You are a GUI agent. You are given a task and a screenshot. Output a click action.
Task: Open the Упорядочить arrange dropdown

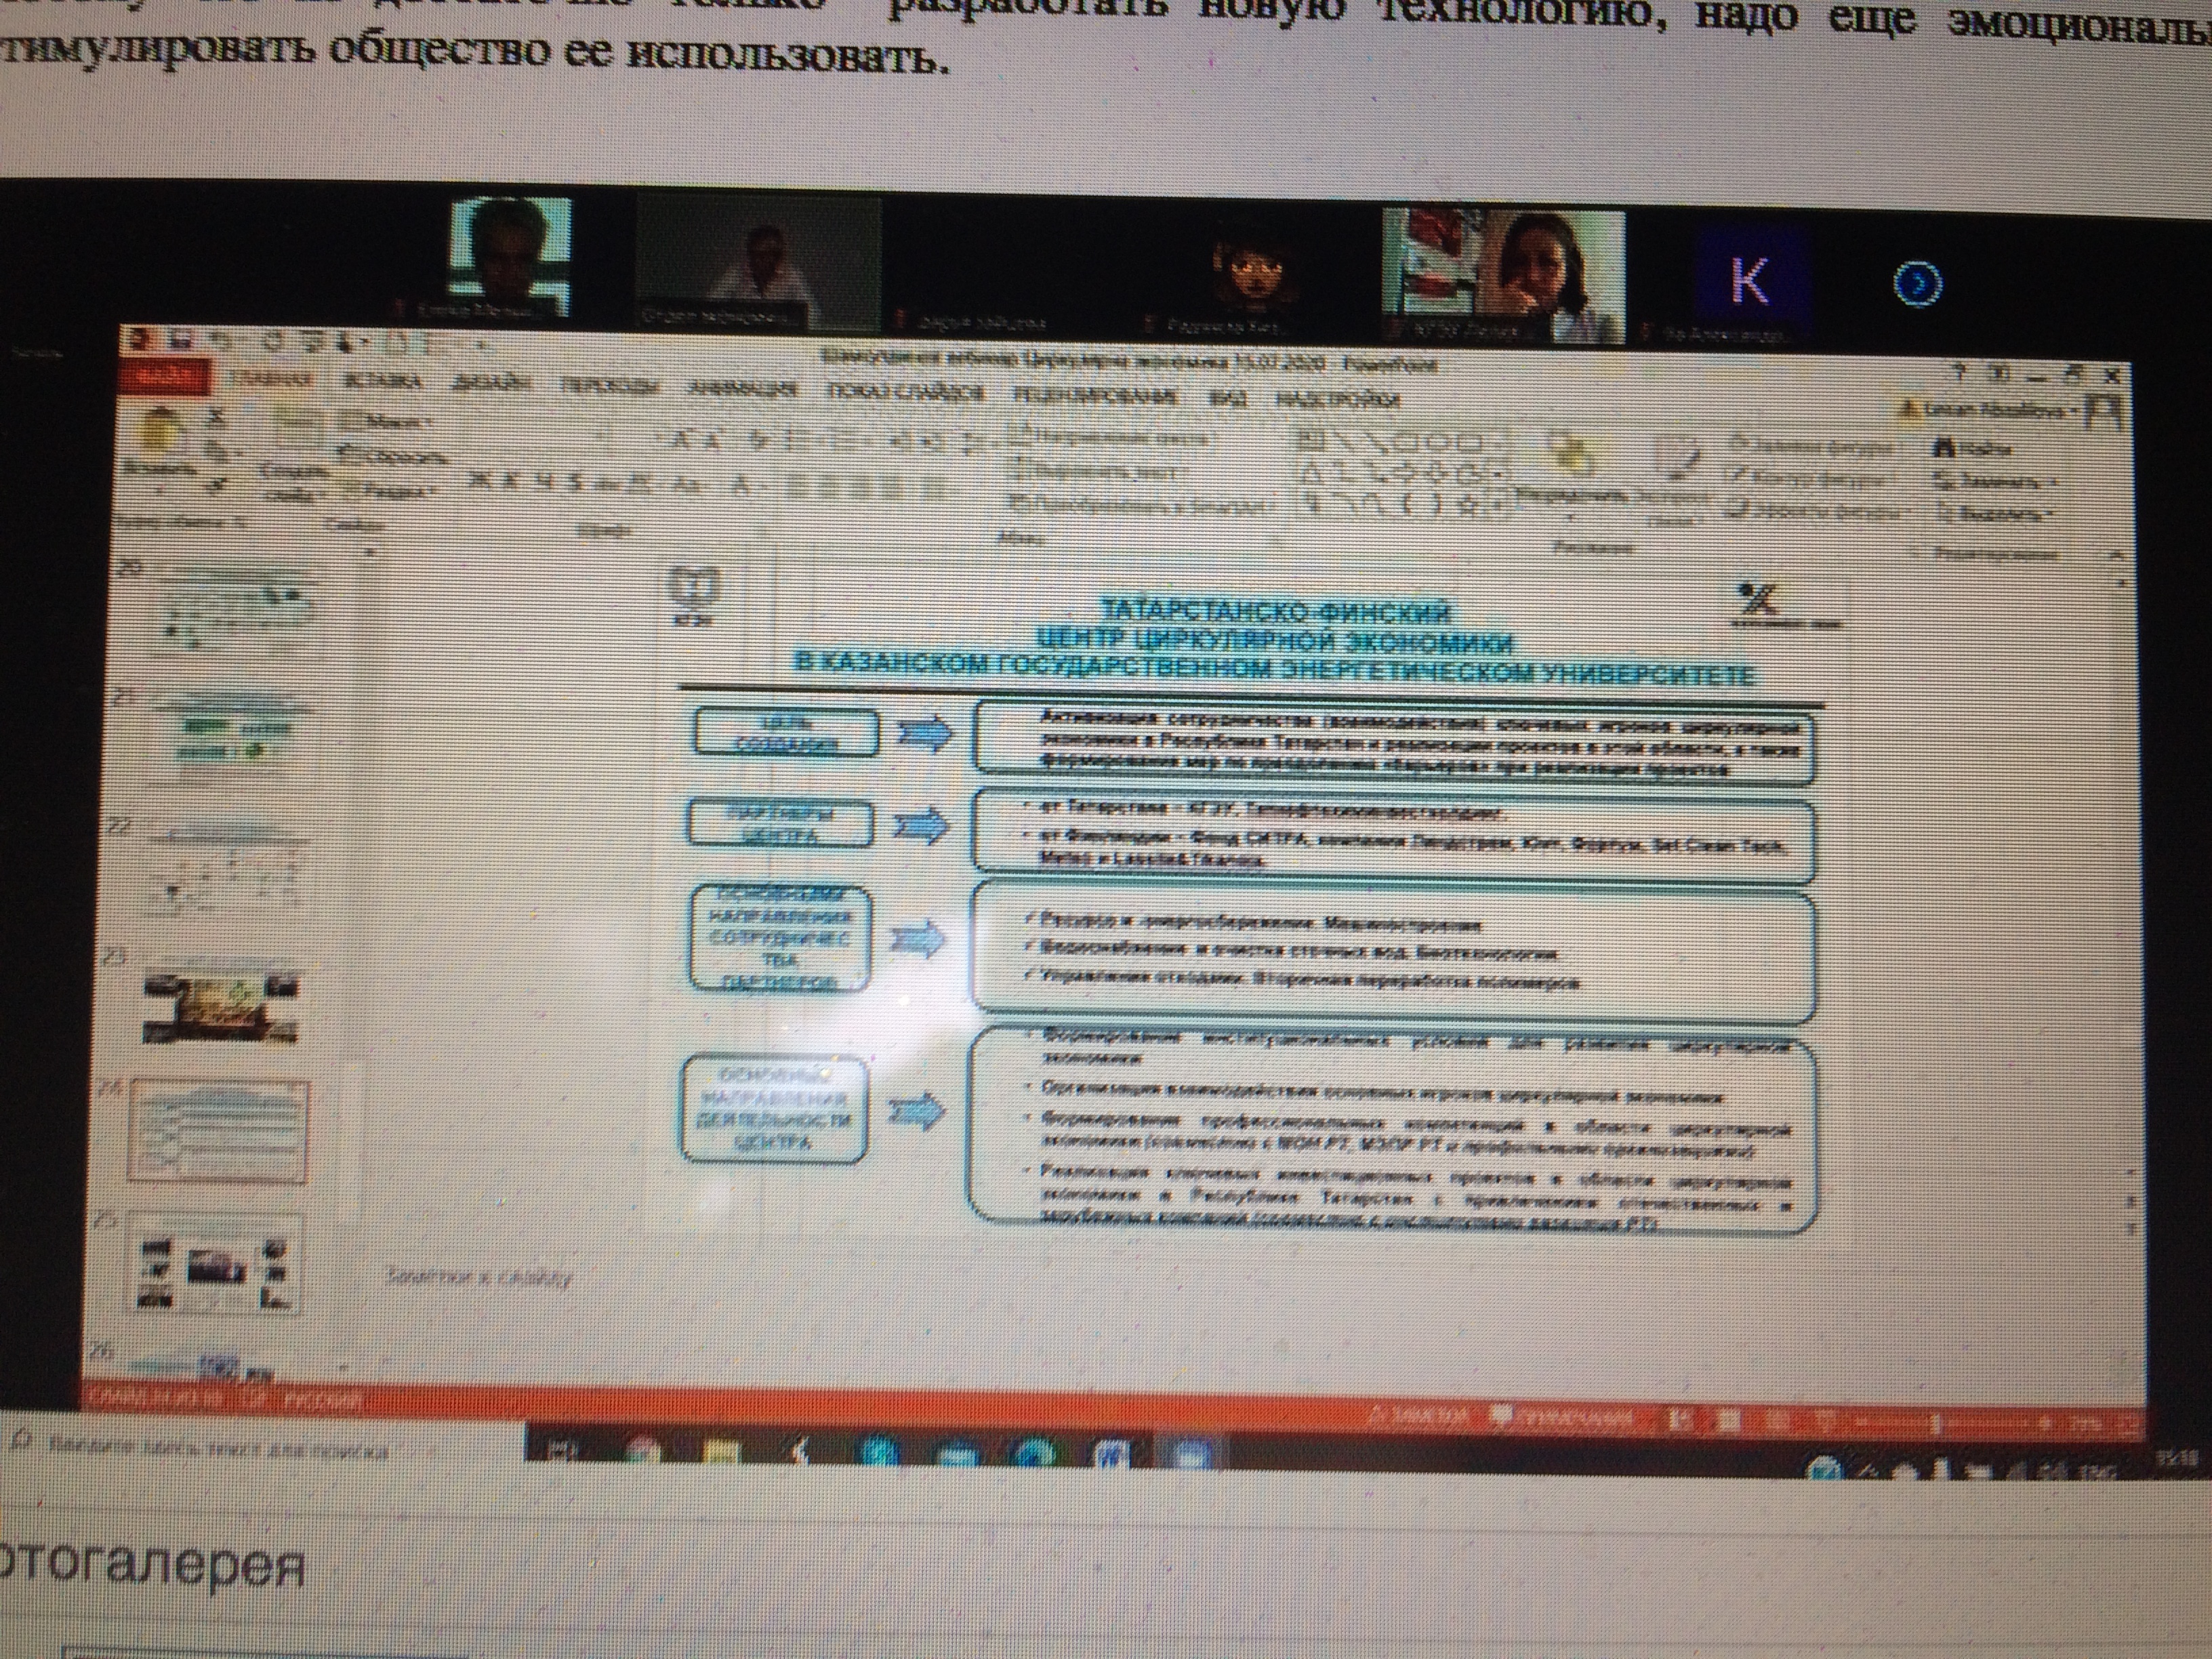point(1571,475)
